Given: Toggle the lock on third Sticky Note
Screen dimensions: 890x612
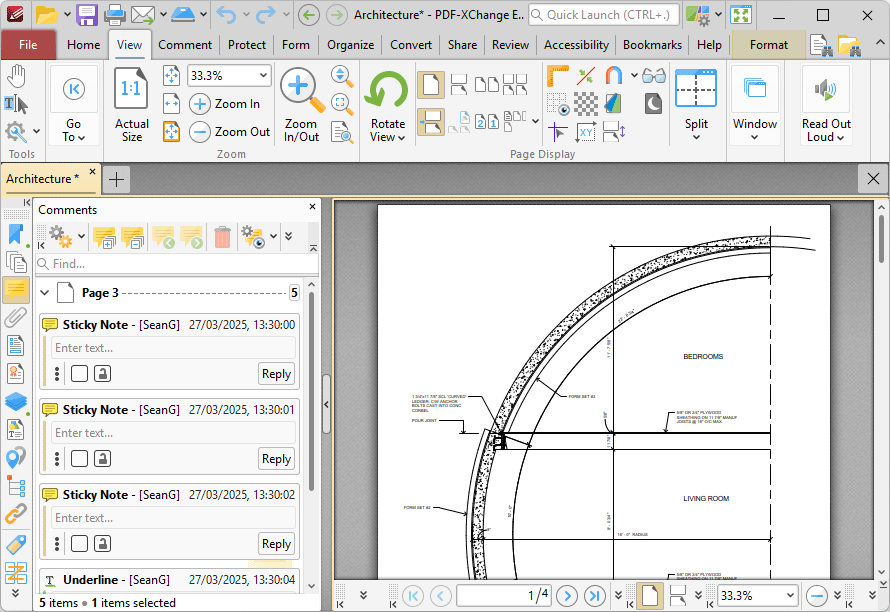Looking at the screenshot, I should [102, 544].
